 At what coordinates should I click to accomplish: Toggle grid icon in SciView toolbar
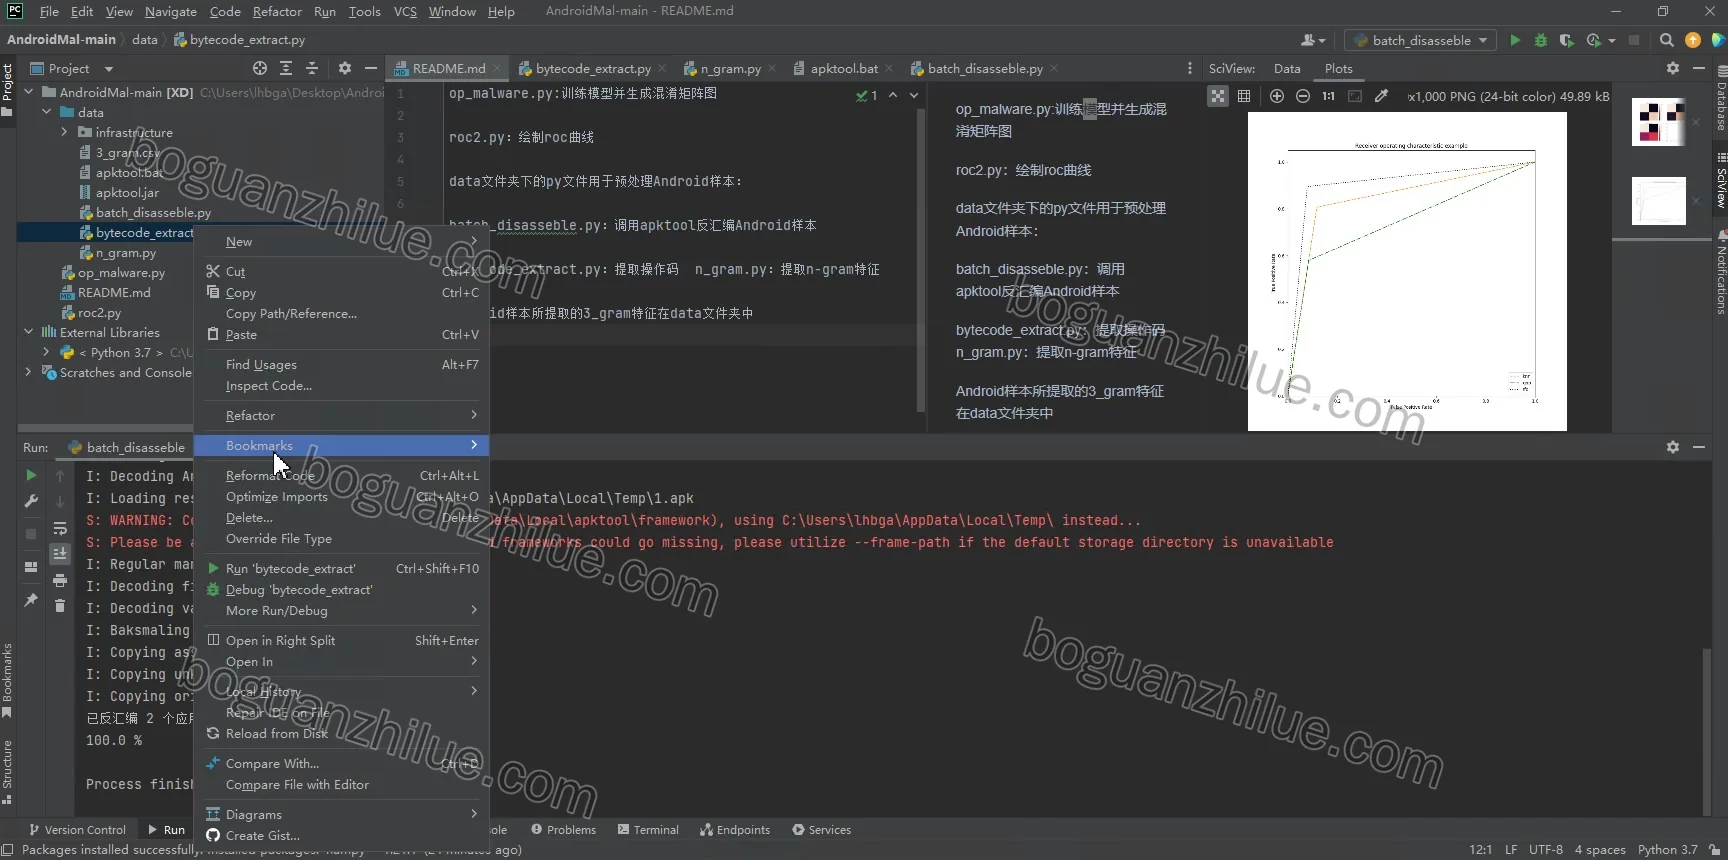(x=1244, y=96)
